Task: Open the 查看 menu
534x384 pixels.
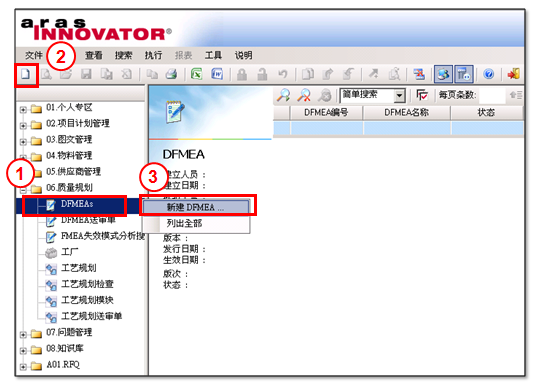Action: click(x=94, y=55)
